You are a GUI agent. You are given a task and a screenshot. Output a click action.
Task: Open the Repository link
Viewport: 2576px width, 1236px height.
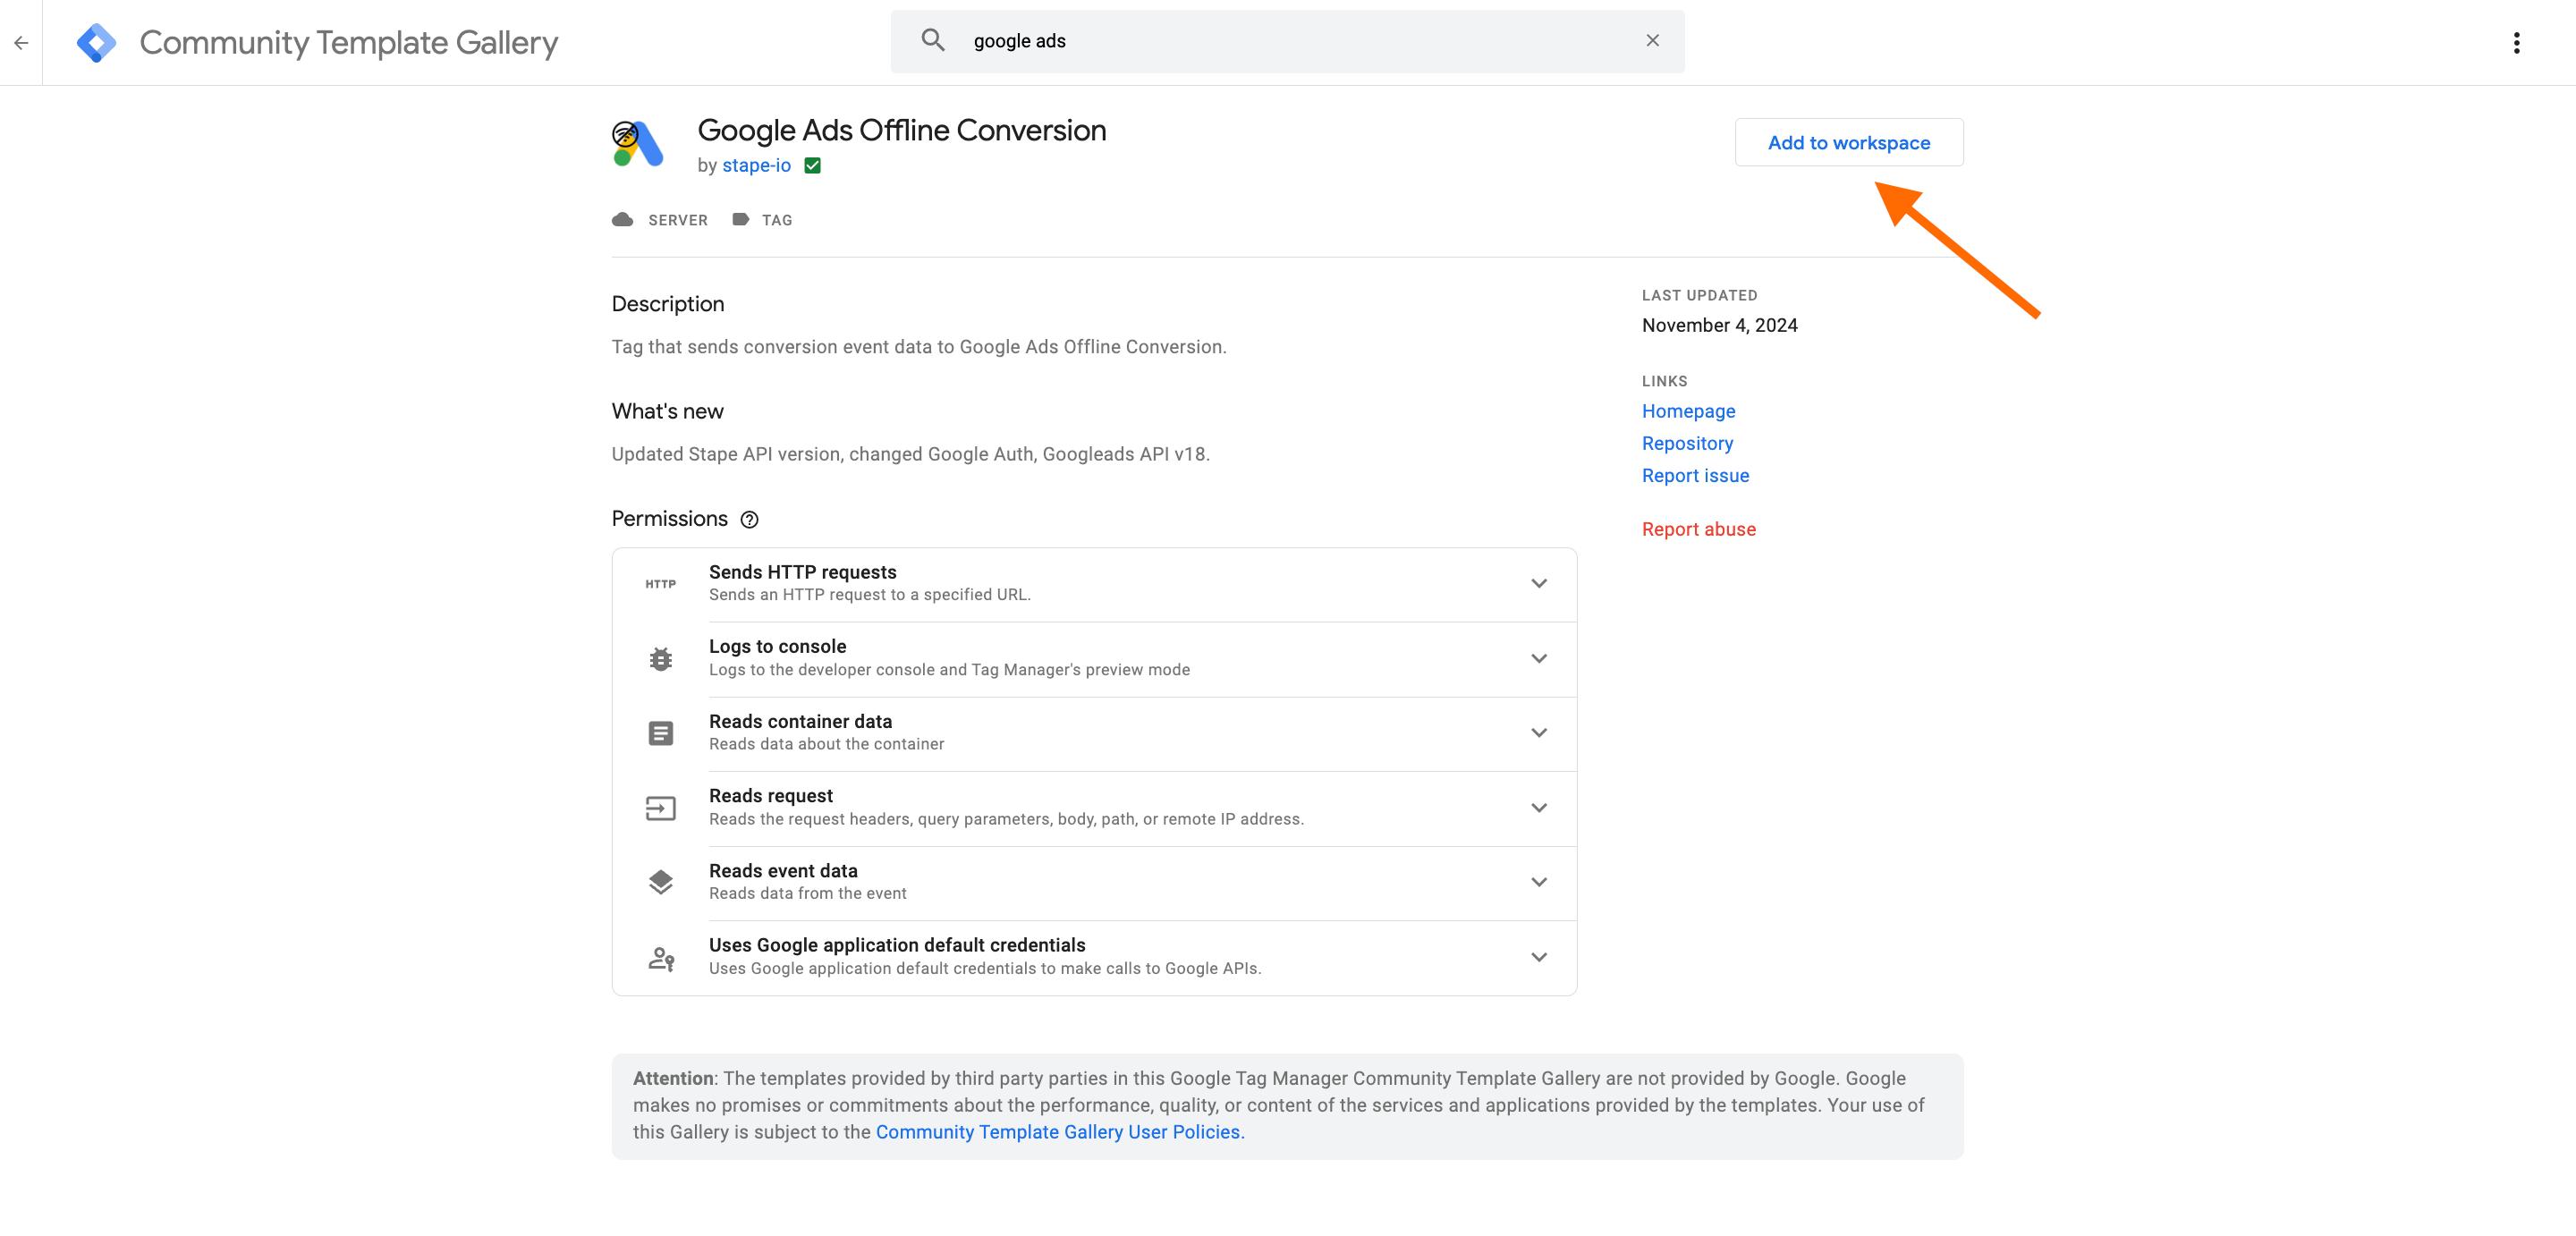click(1687, 443)
